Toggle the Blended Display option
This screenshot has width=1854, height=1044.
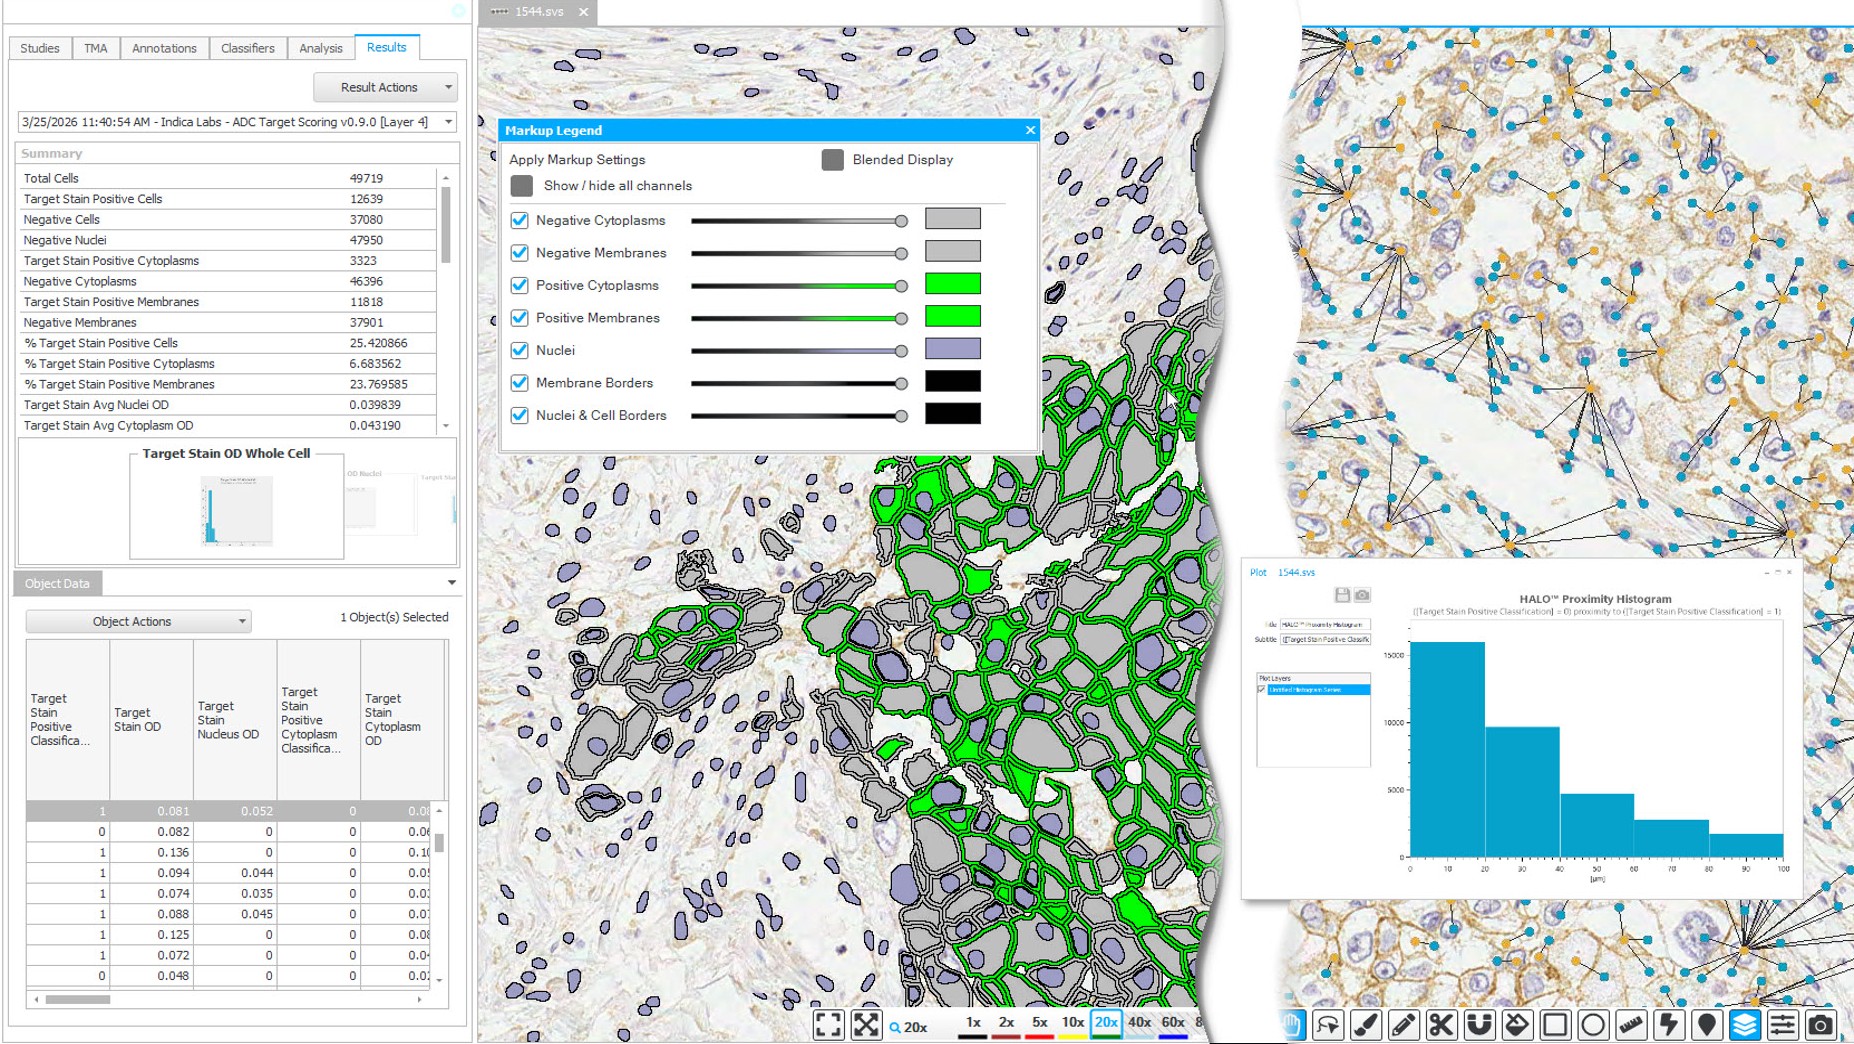pos(832,160)
